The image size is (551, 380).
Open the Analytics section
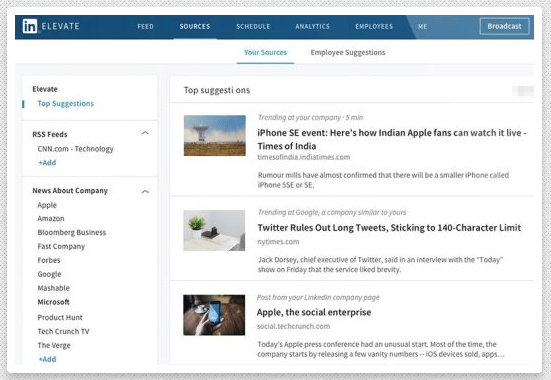[x=312, y=26]
